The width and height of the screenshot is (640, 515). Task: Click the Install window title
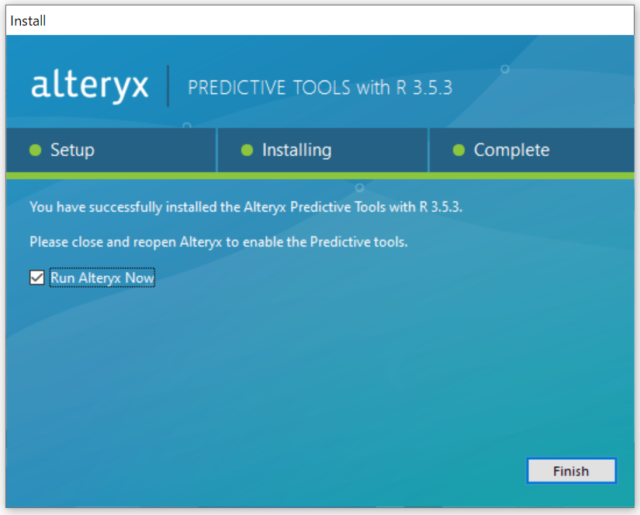pyautogui.click(x=28, y=21)
